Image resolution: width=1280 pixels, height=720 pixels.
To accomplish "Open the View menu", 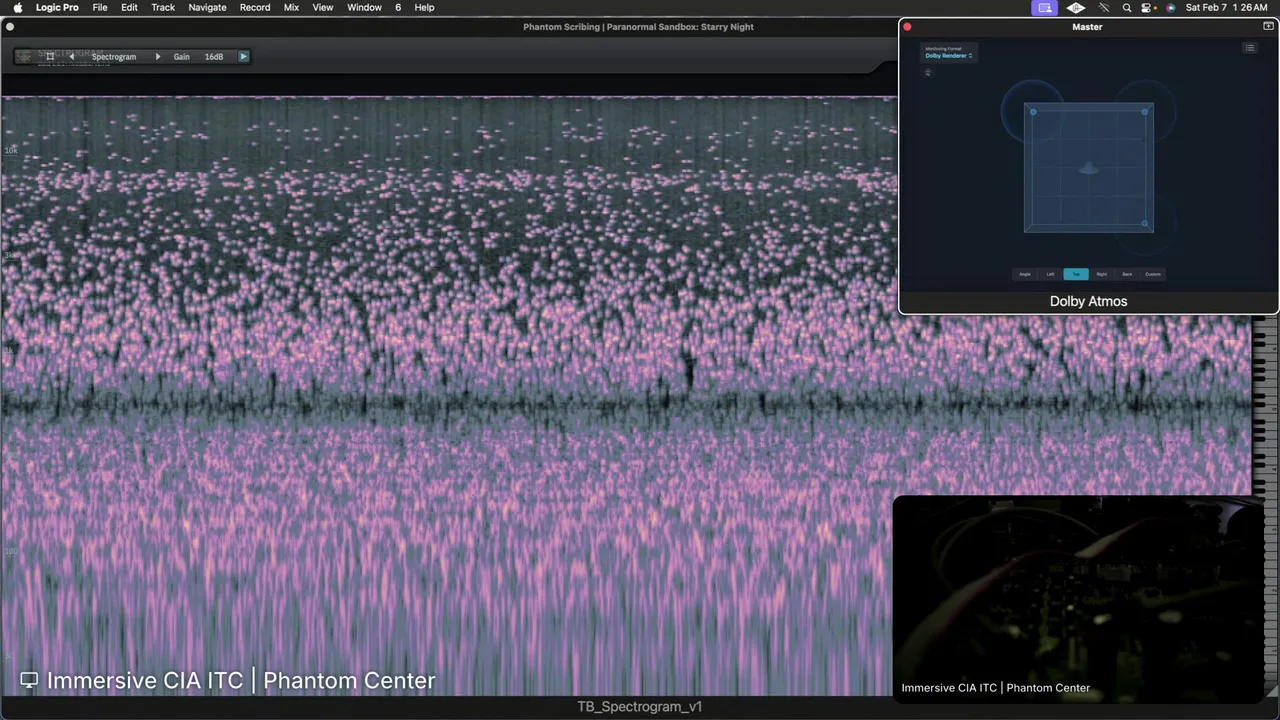I will tap(323, 7).
